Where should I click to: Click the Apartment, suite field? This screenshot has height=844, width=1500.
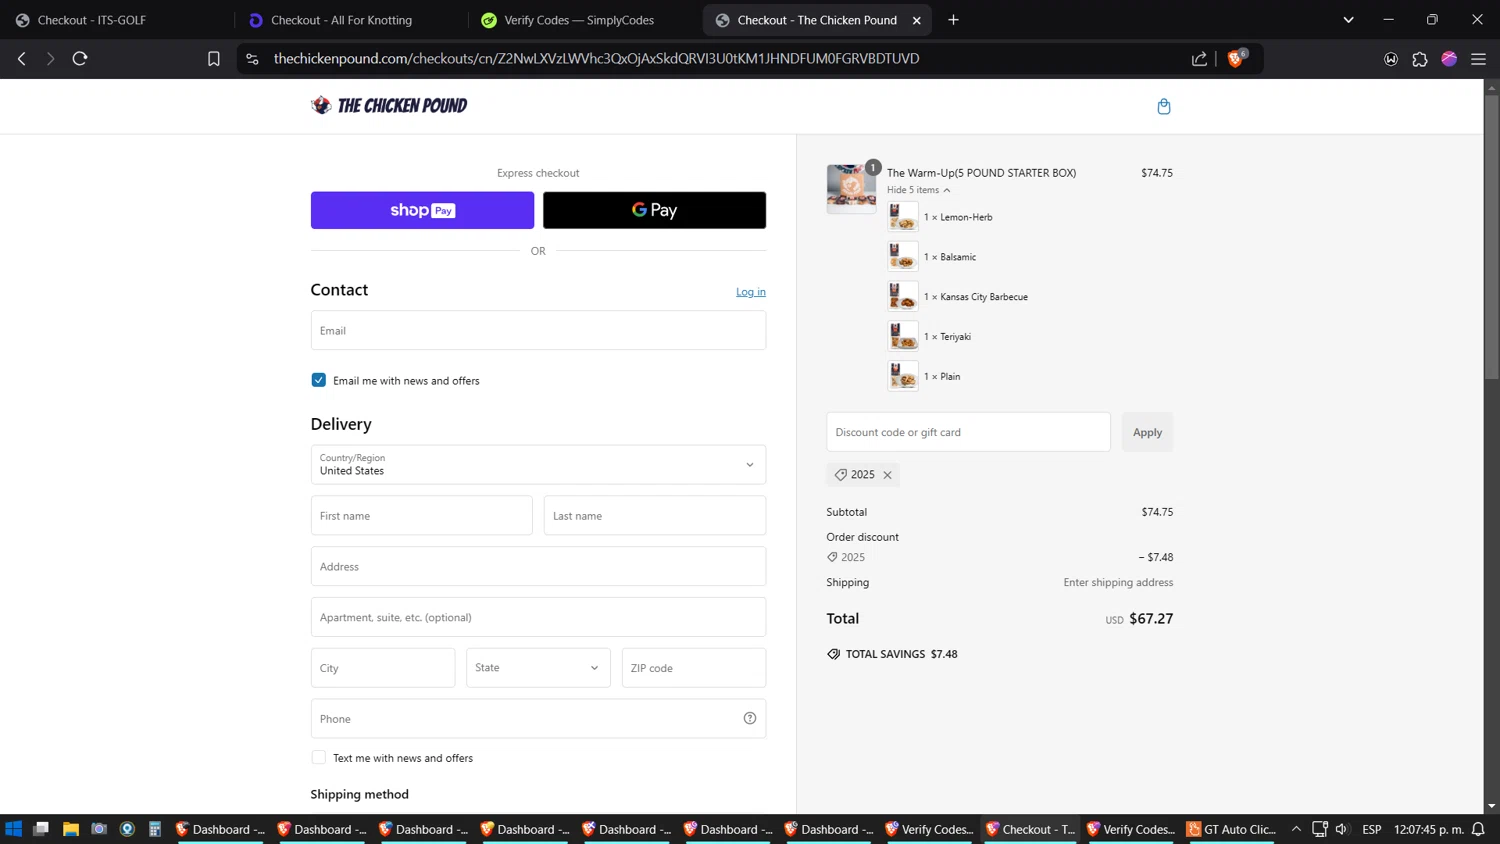[538, 617]
